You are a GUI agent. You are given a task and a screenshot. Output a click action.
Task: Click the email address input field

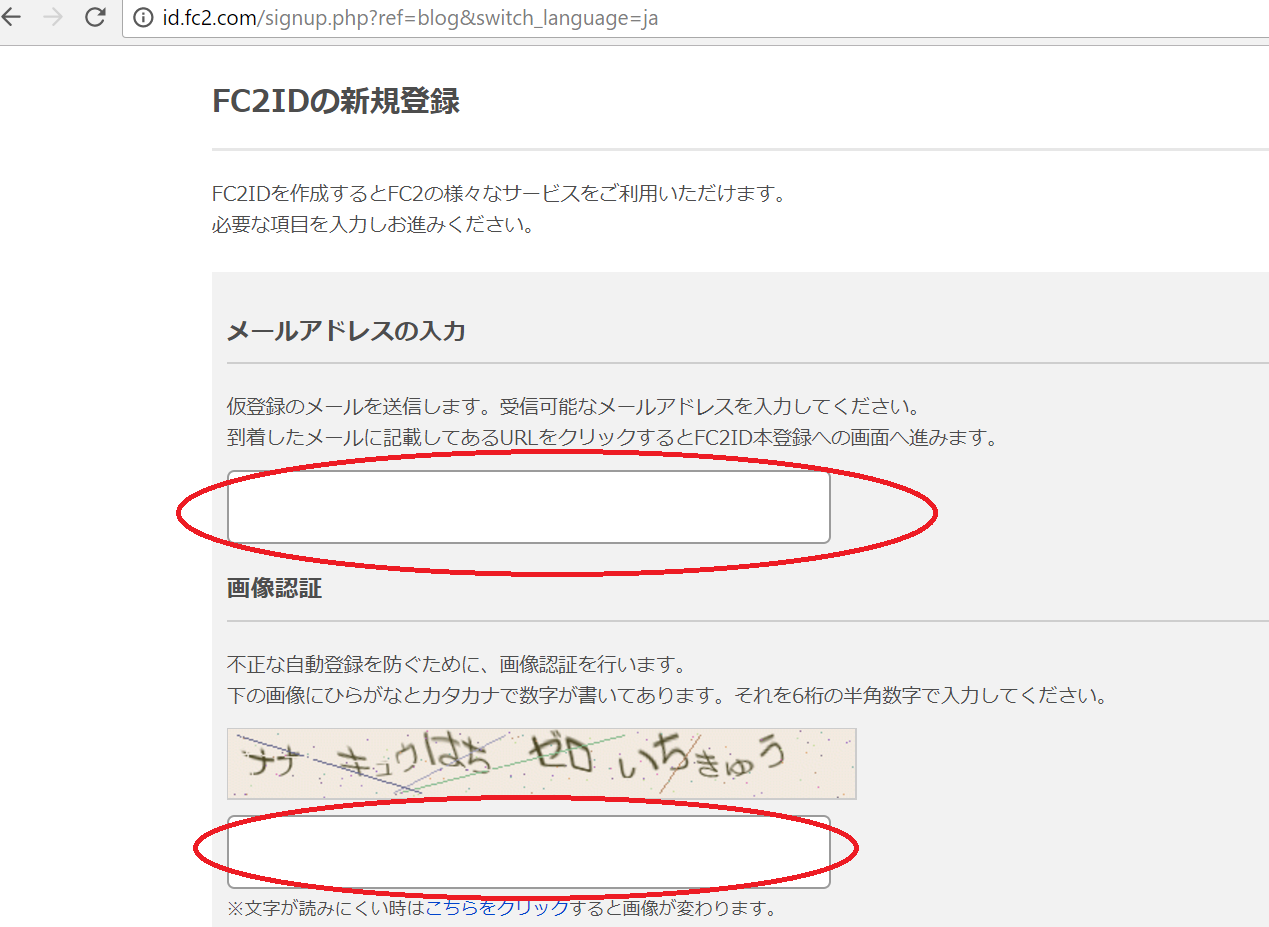point(529,507)
